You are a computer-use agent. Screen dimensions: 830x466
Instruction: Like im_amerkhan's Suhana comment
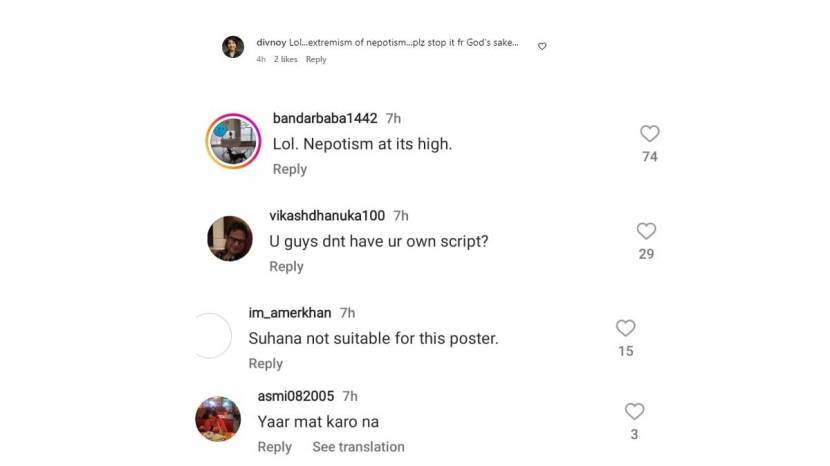[625, 328]
